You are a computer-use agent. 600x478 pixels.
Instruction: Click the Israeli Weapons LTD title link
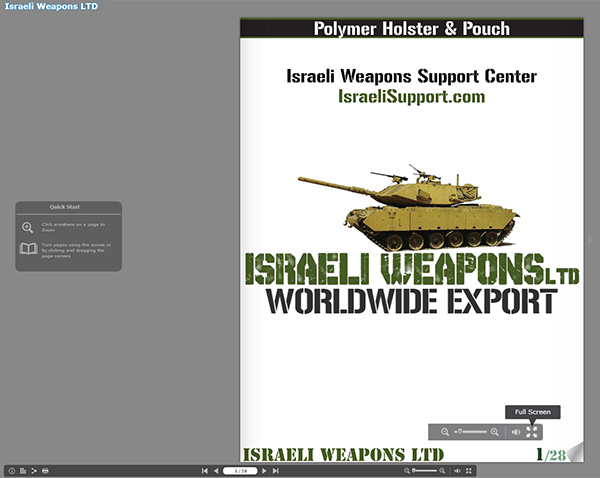click(x=51, y=6)
